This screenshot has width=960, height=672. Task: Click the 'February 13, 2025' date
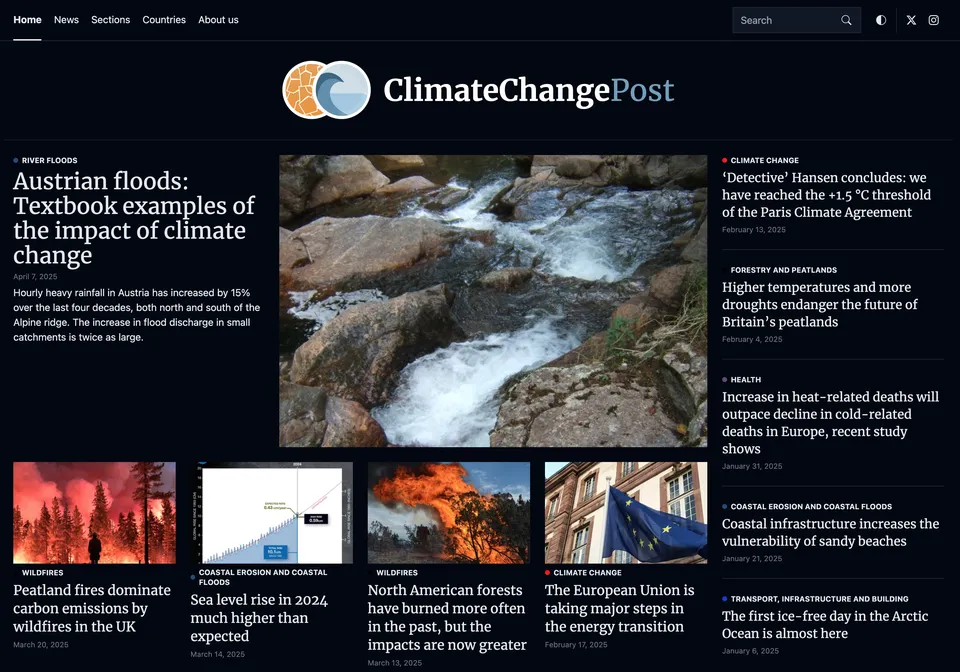pos(754,230)
